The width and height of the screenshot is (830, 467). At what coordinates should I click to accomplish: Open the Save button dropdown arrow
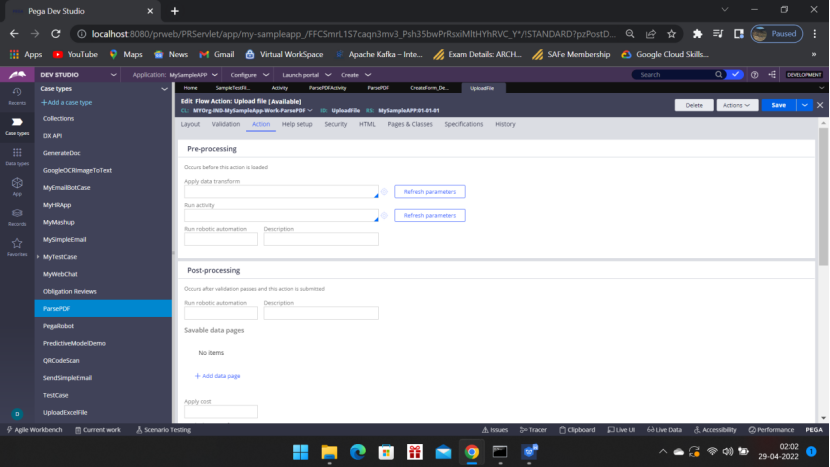coord(805,105)
